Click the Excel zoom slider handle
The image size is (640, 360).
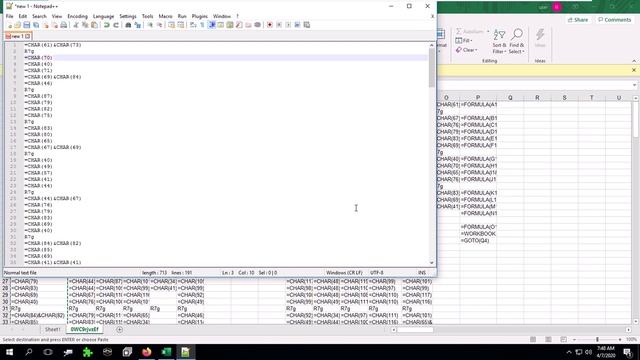597,340
